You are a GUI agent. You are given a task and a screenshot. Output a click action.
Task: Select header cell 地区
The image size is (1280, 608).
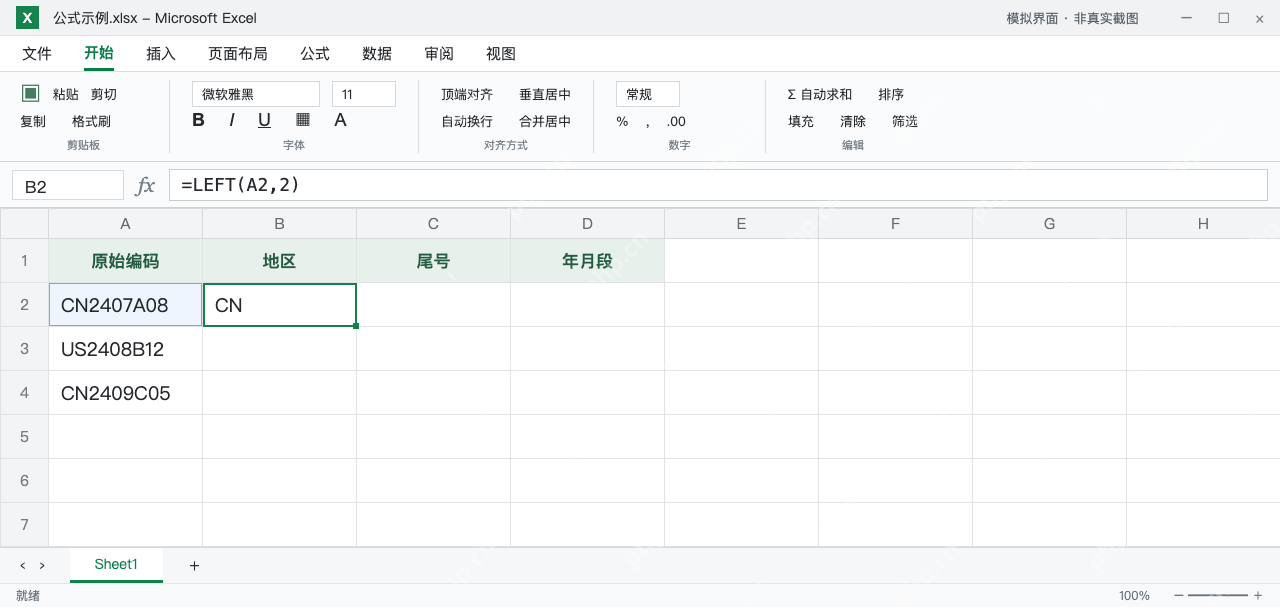pos(280,261)
